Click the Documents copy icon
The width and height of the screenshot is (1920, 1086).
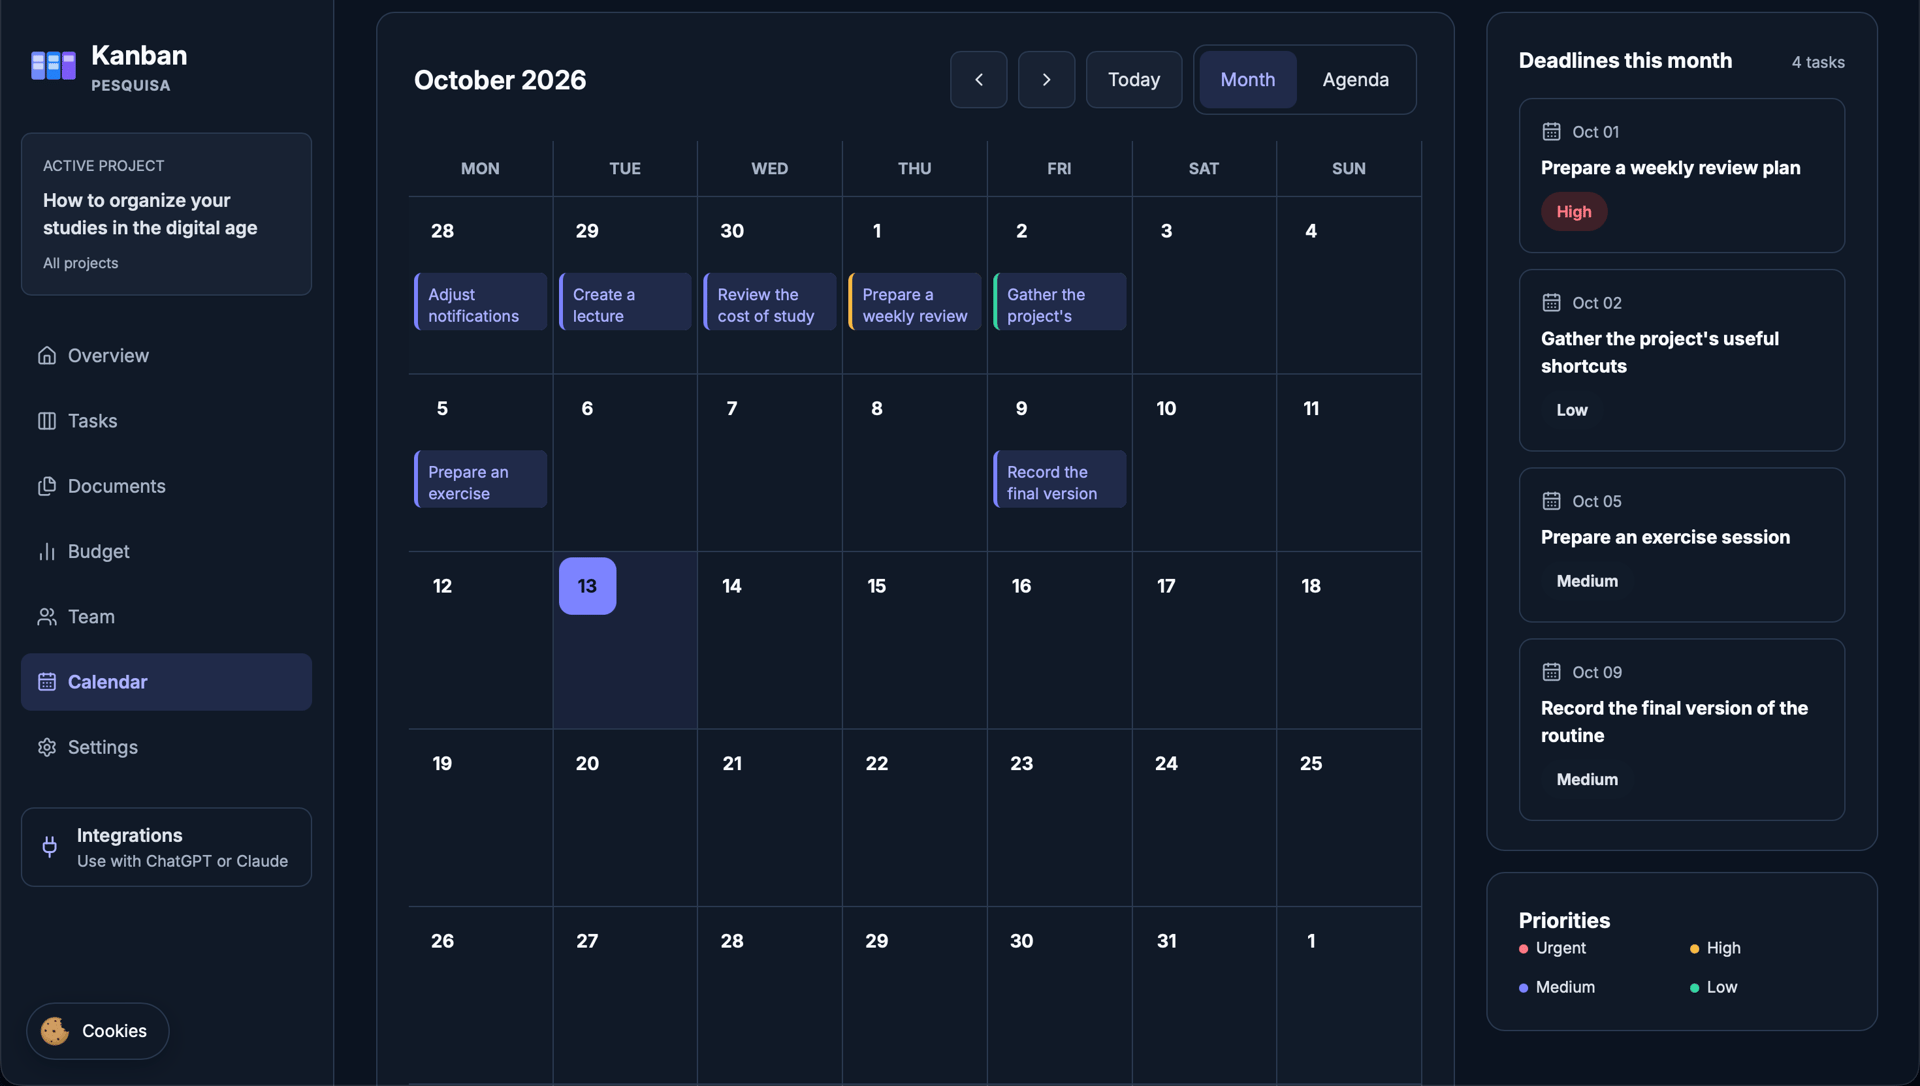(47, 486)
